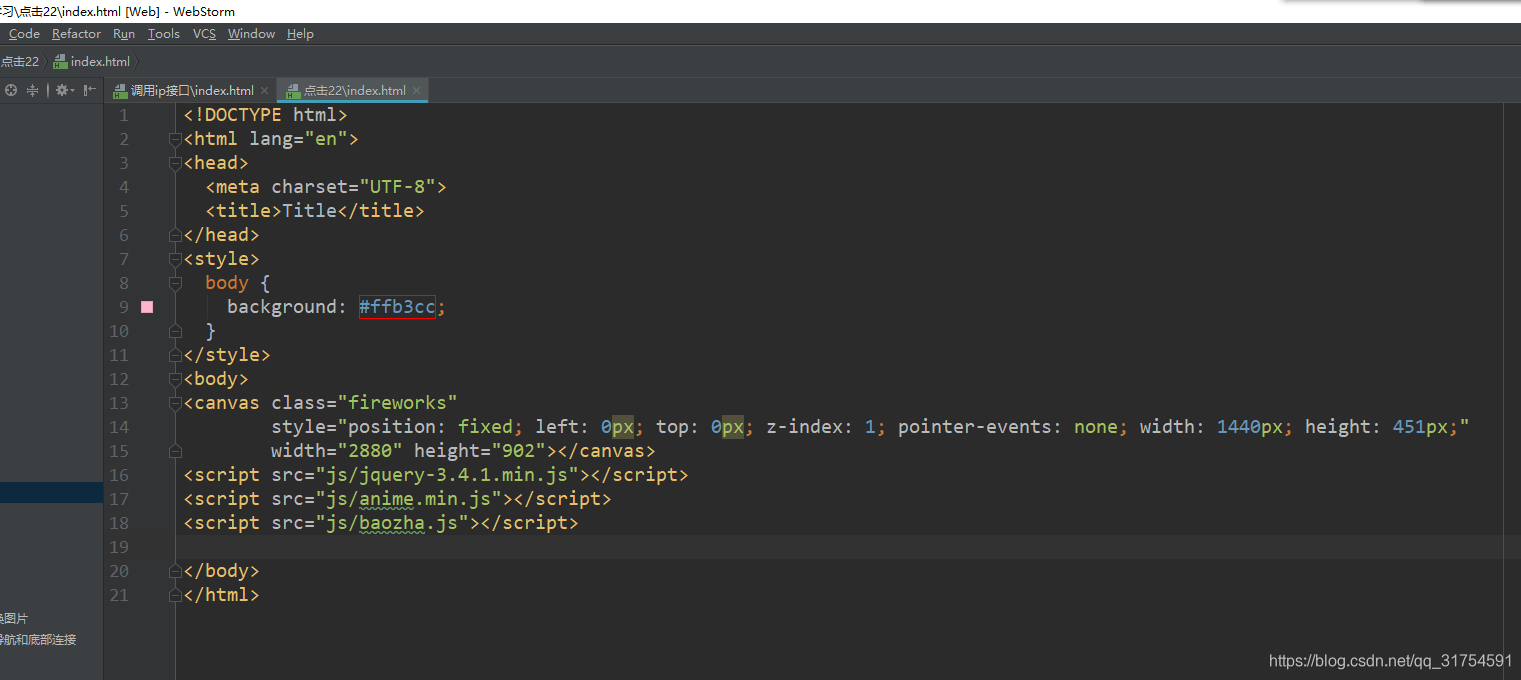This screenshot has width=1521, height=680.
Task: Click the pointer-events: none declaration
Action: tap(1013, 427)
